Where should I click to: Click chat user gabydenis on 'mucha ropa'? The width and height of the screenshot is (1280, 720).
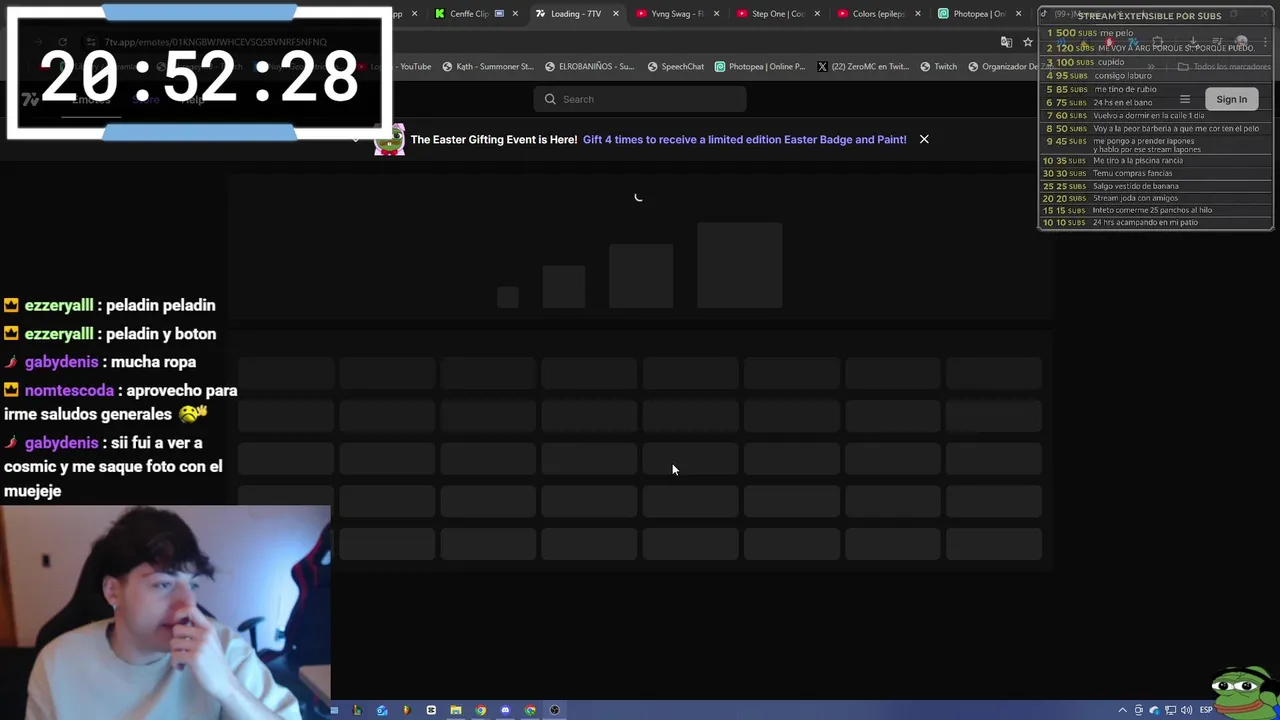[61, 362]
